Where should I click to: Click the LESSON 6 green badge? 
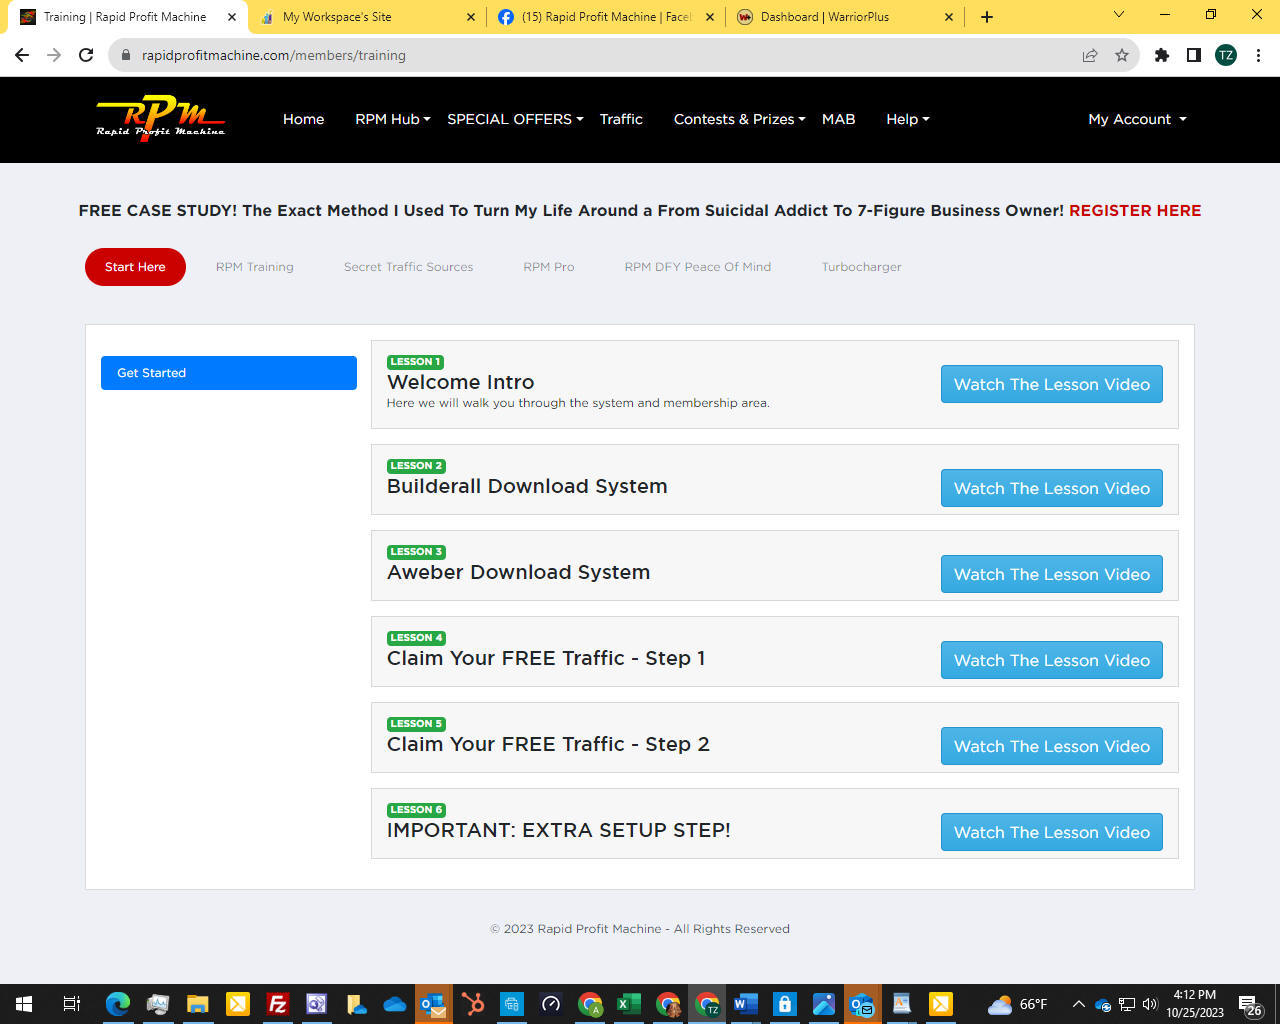[x=416, y=810]
